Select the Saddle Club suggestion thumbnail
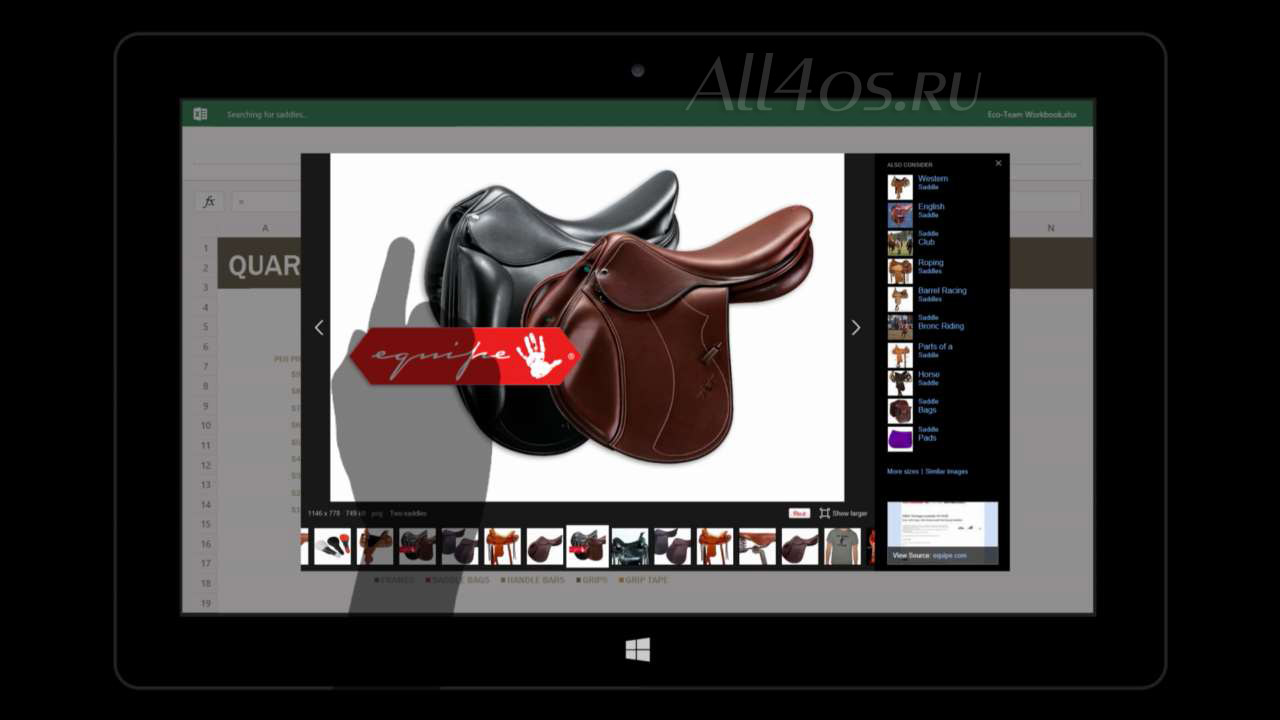This screenshot has height=720, width=1280. 900,243
